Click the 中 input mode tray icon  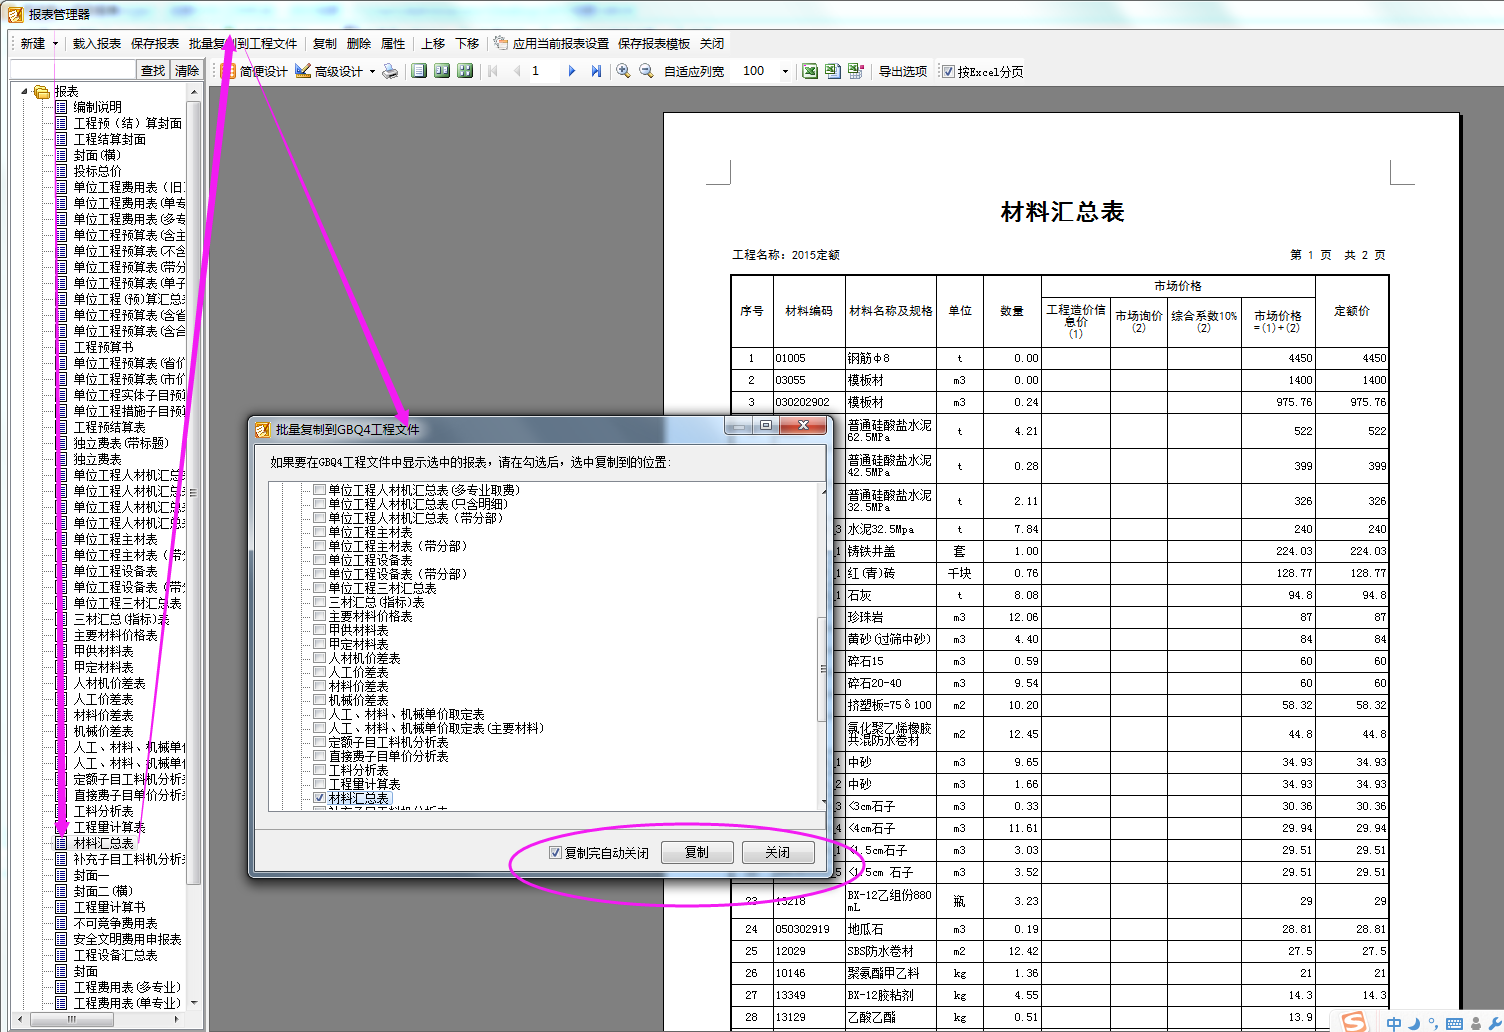pos(1394,1023)
